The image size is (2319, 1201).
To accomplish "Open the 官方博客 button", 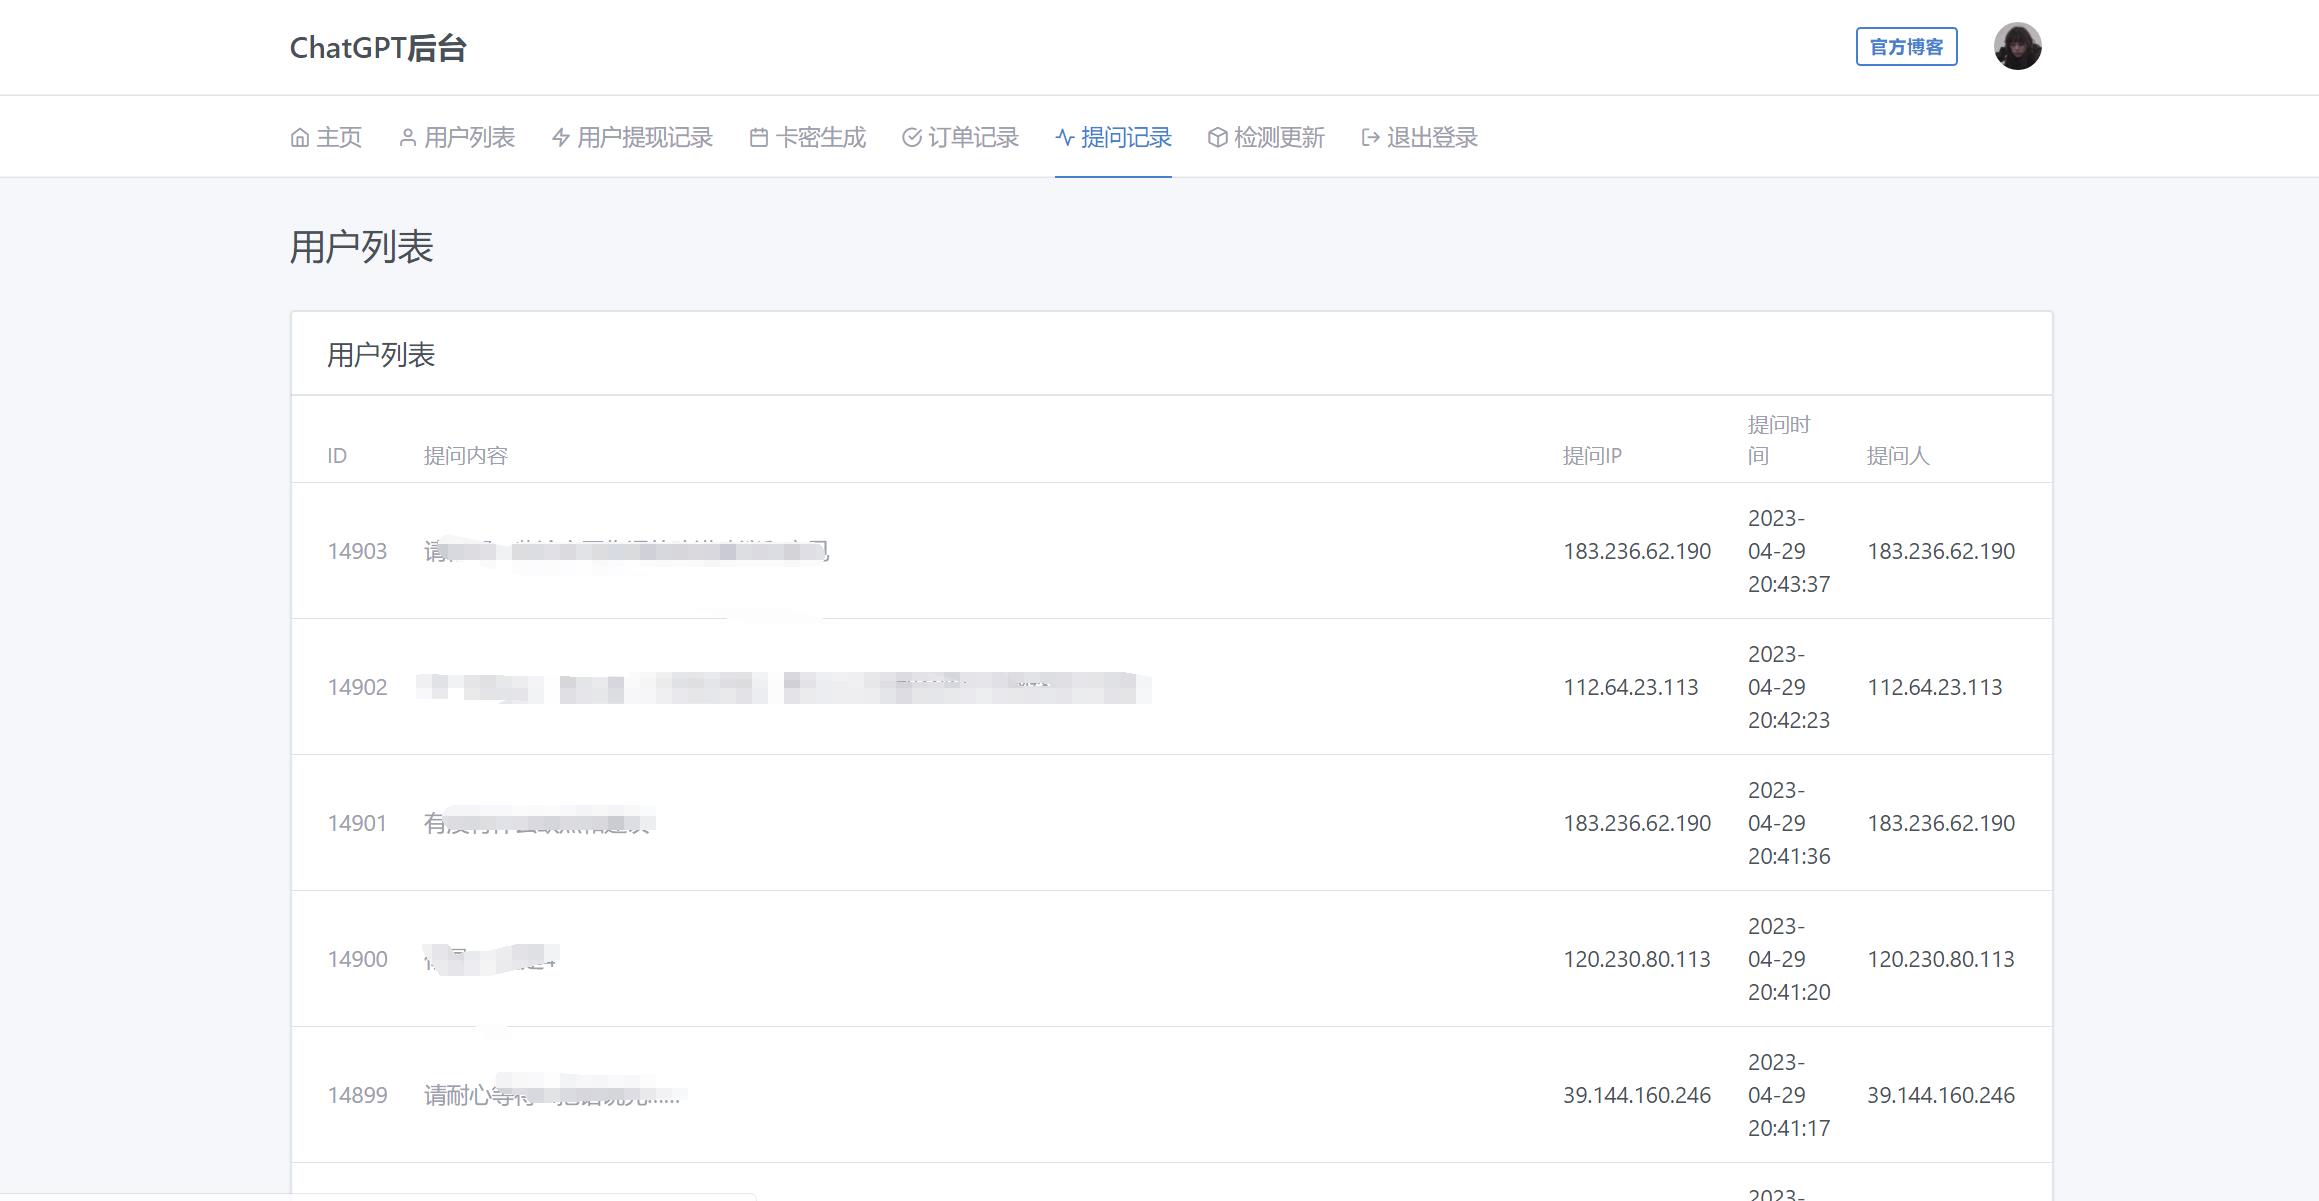I will click(x=1906, y=47).
